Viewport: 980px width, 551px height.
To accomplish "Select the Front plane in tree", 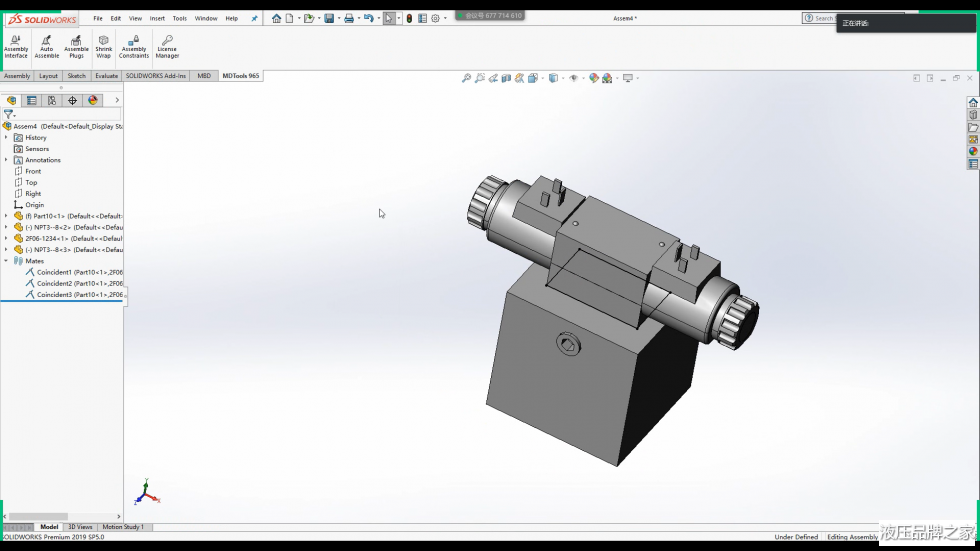I will pos(33,171).
